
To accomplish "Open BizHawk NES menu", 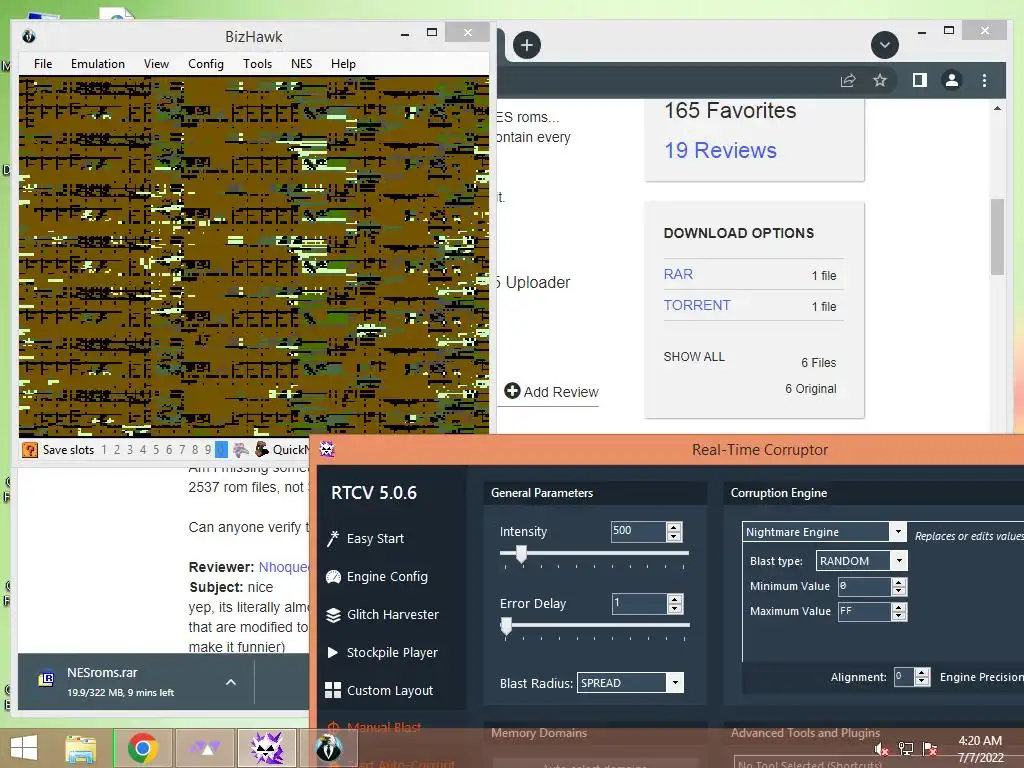I will (301, 63).
